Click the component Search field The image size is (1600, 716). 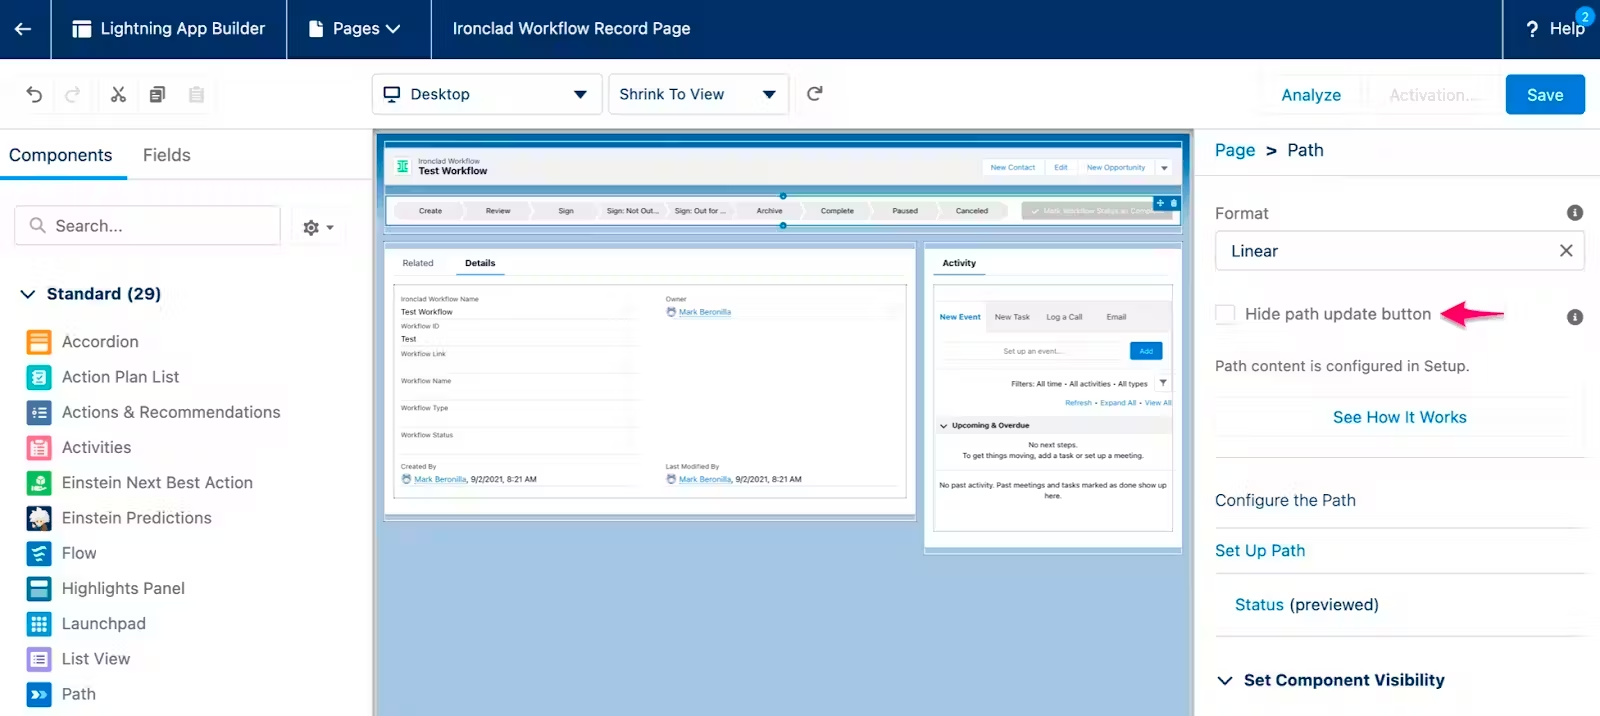coord(147,226)
